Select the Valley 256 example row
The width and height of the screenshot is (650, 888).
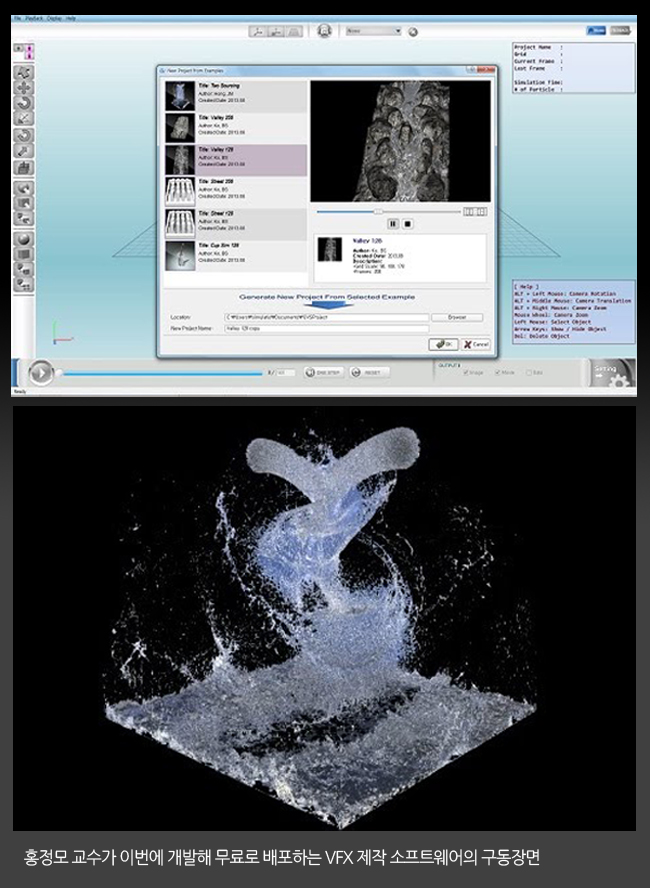pyautogui.click(x=236, y=128)
